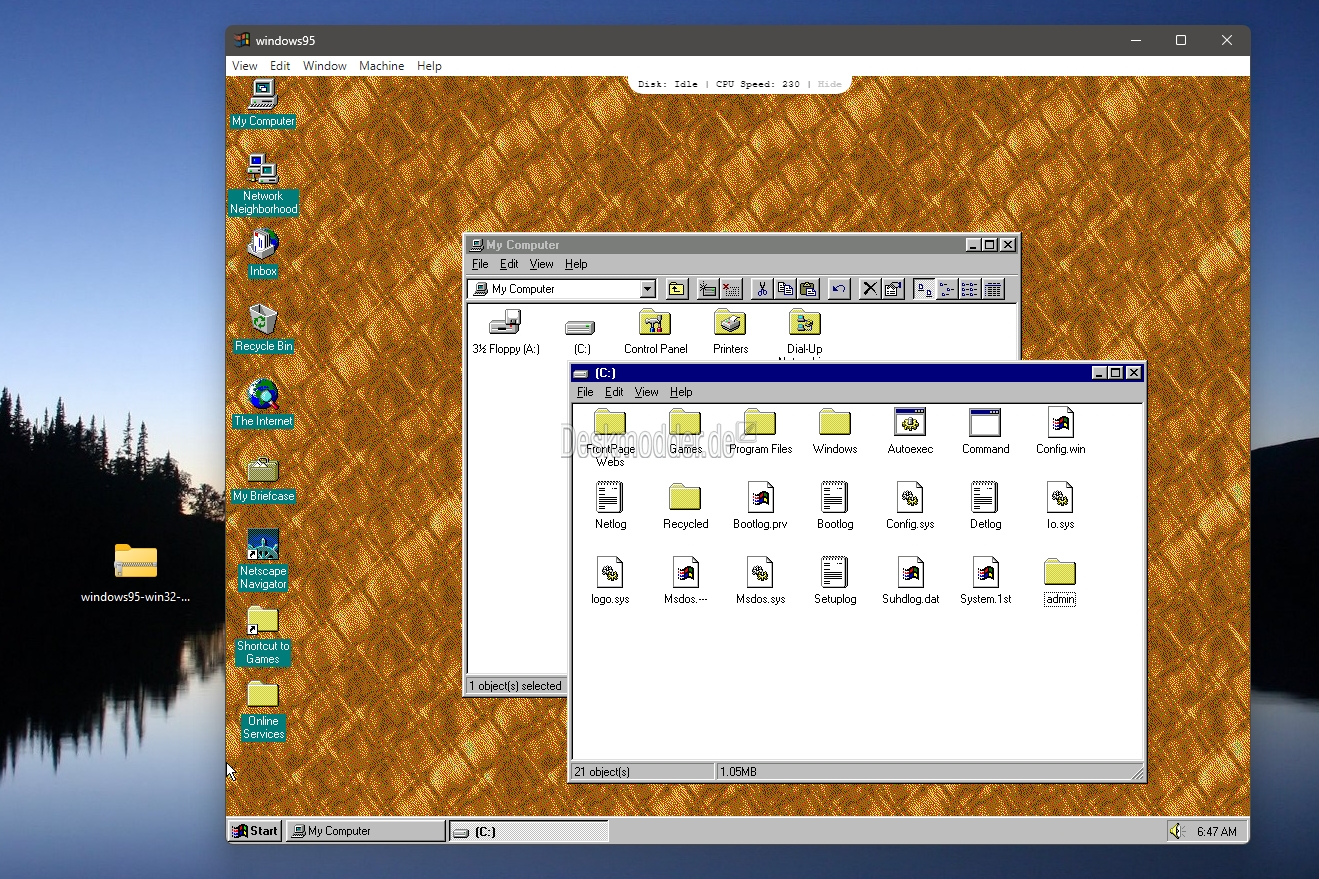
Task: Select the Inbox desktop icon
Action: (263, 253)
